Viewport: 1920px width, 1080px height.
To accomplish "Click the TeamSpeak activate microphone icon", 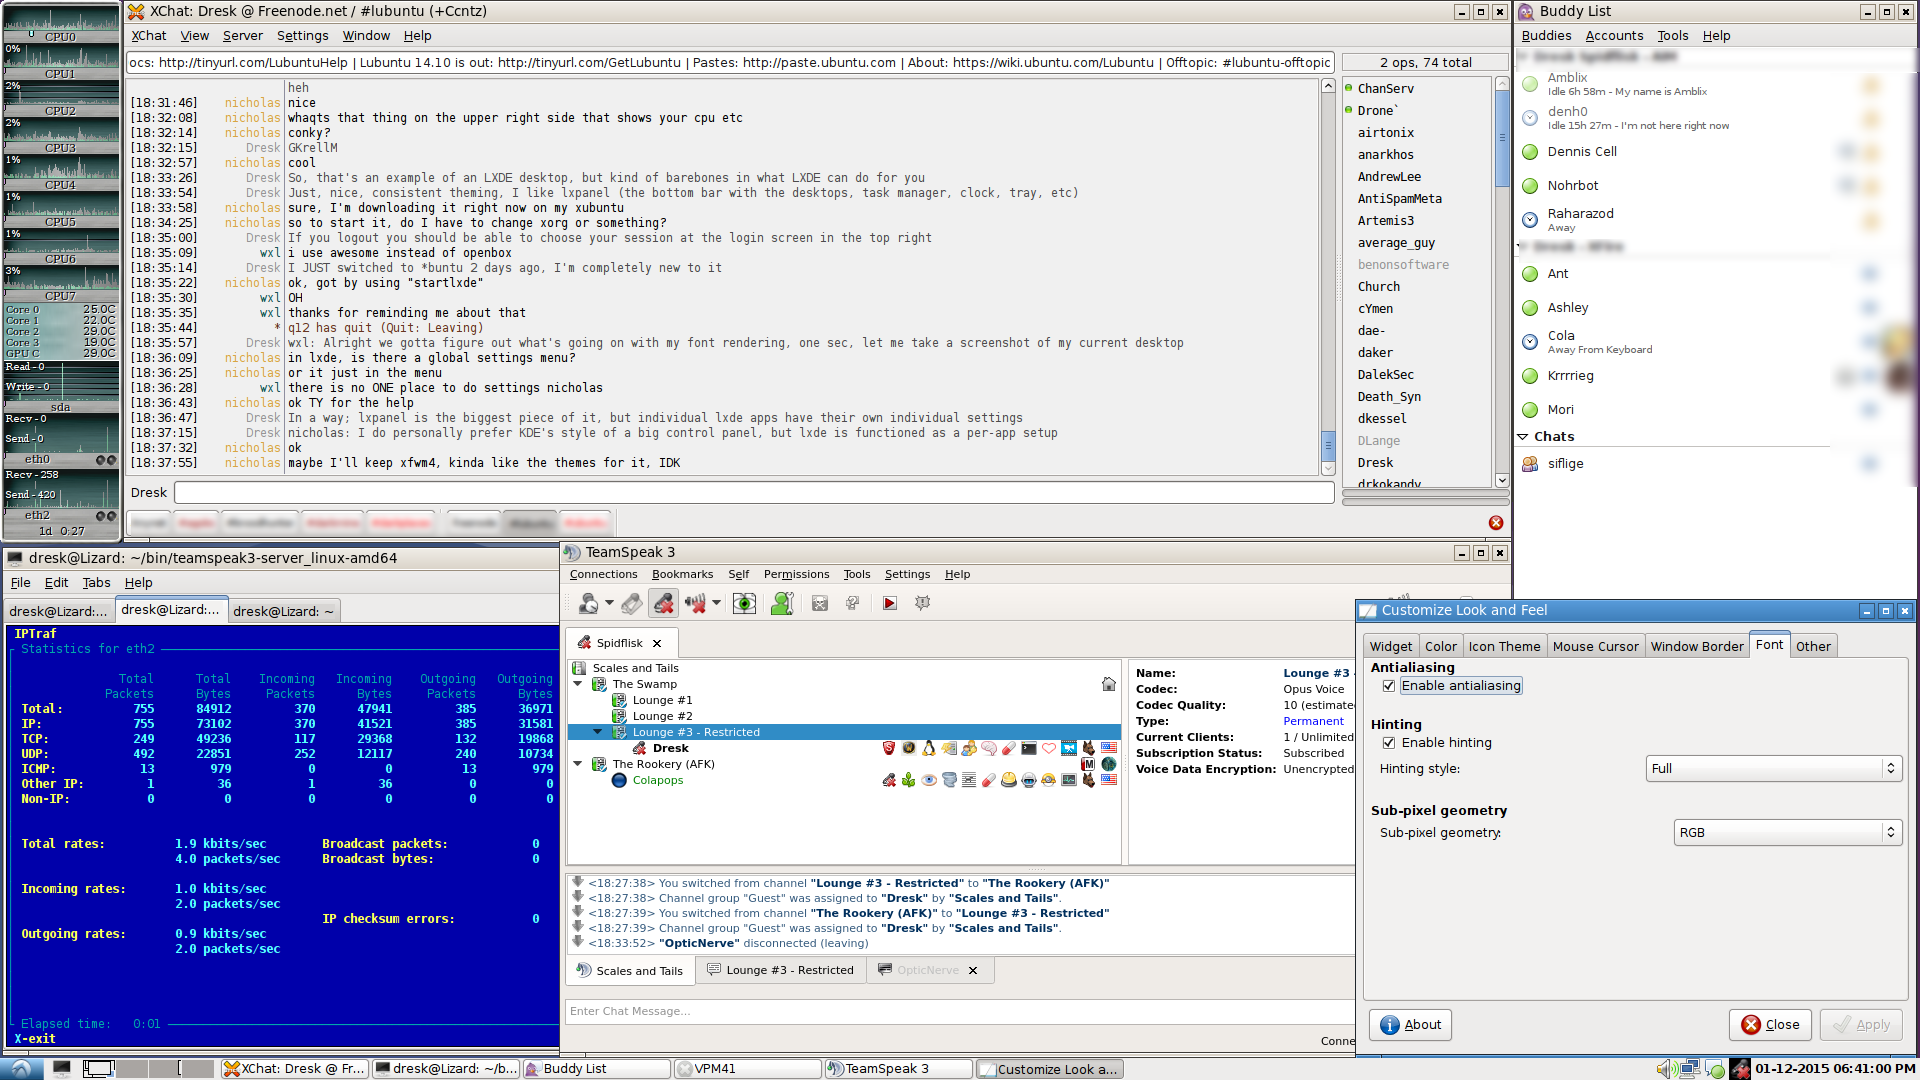I will pyautogui.click(x=631, y=603).
